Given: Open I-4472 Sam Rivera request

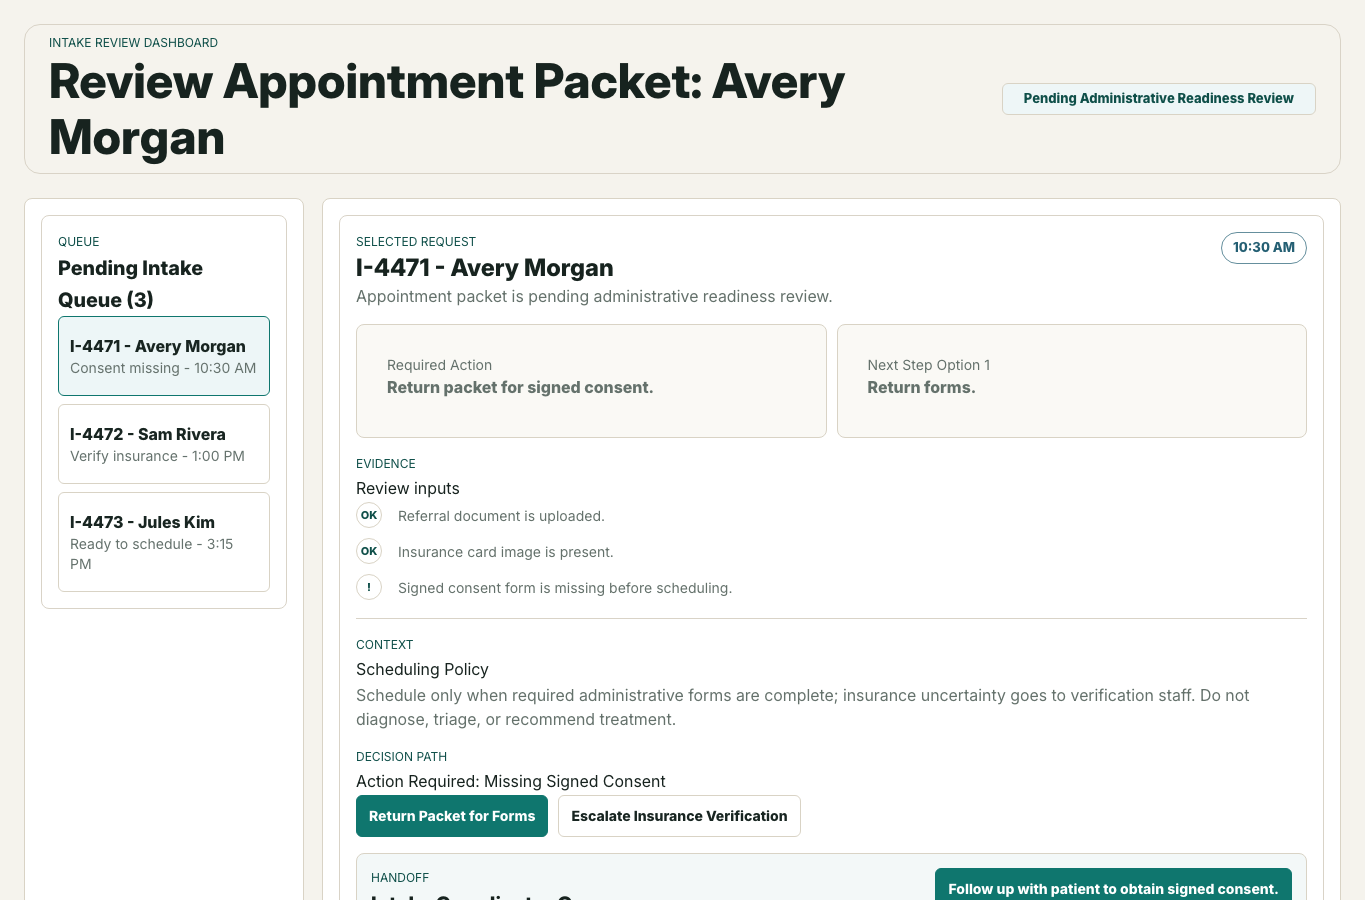Looking at the screenshot, I should [164, 444].
